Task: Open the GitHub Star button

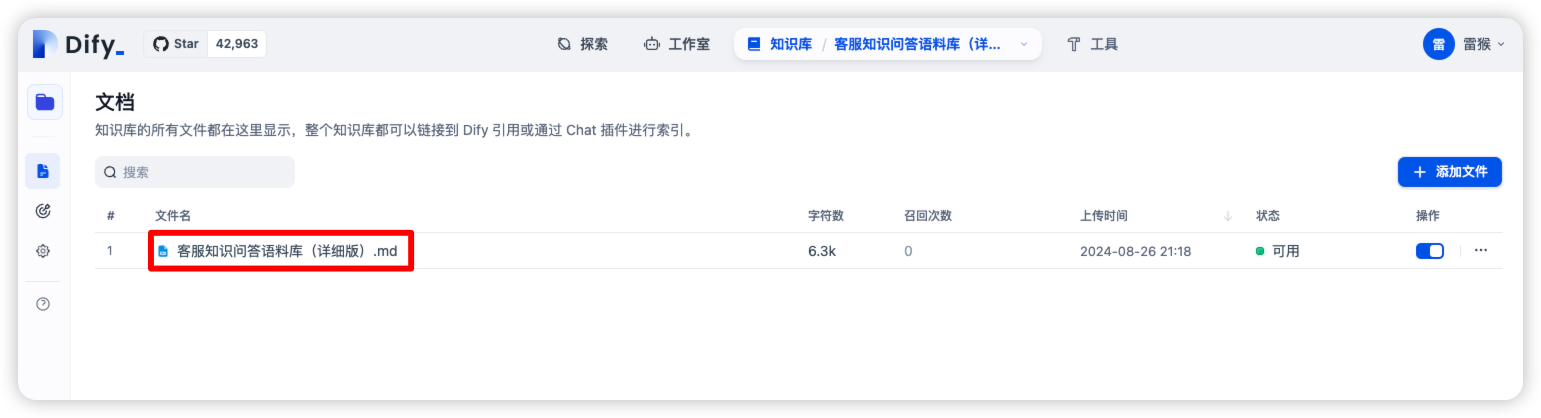Action: point(176,44)
